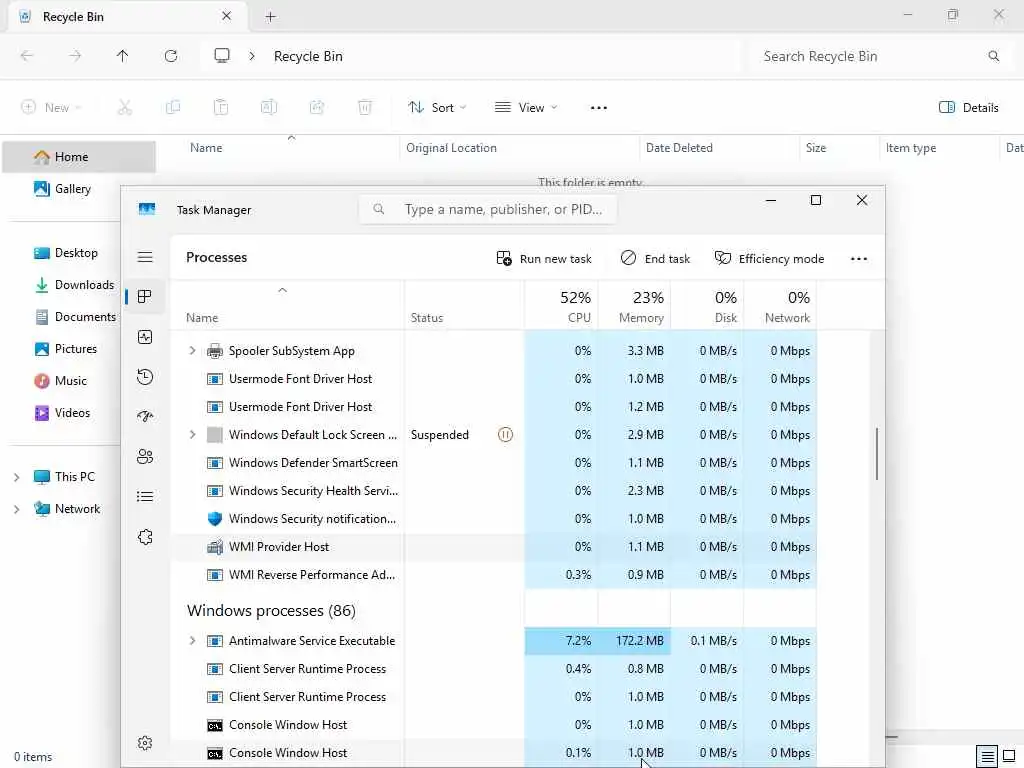Open a new File Explorer tab

tap(270, 17)
